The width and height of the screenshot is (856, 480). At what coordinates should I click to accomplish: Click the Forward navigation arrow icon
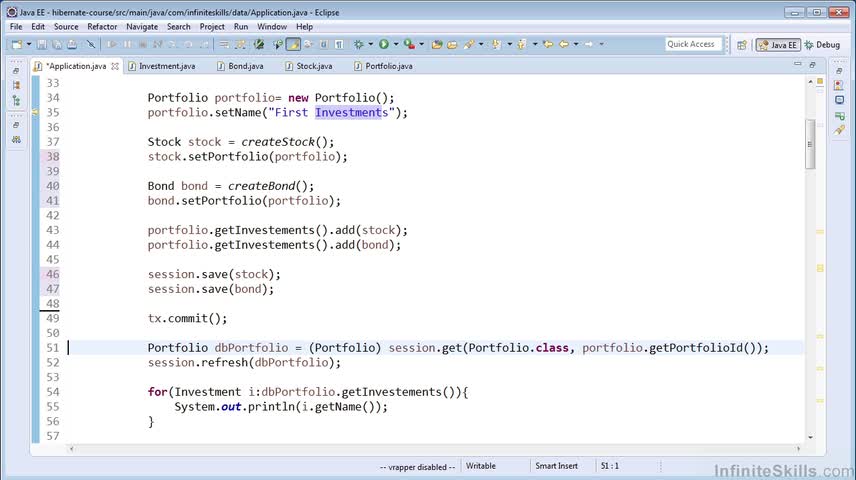(589, 44)
